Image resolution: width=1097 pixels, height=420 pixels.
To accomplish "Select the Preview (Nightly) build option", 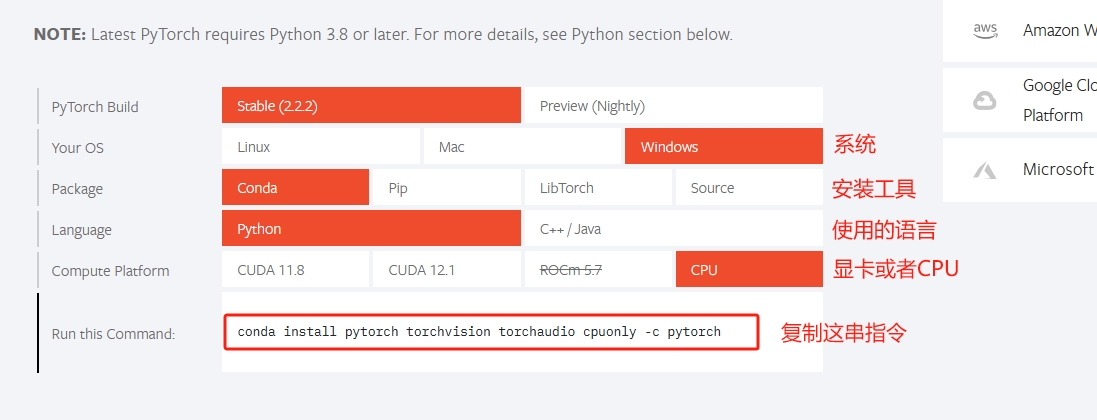I will pos(674,105).
